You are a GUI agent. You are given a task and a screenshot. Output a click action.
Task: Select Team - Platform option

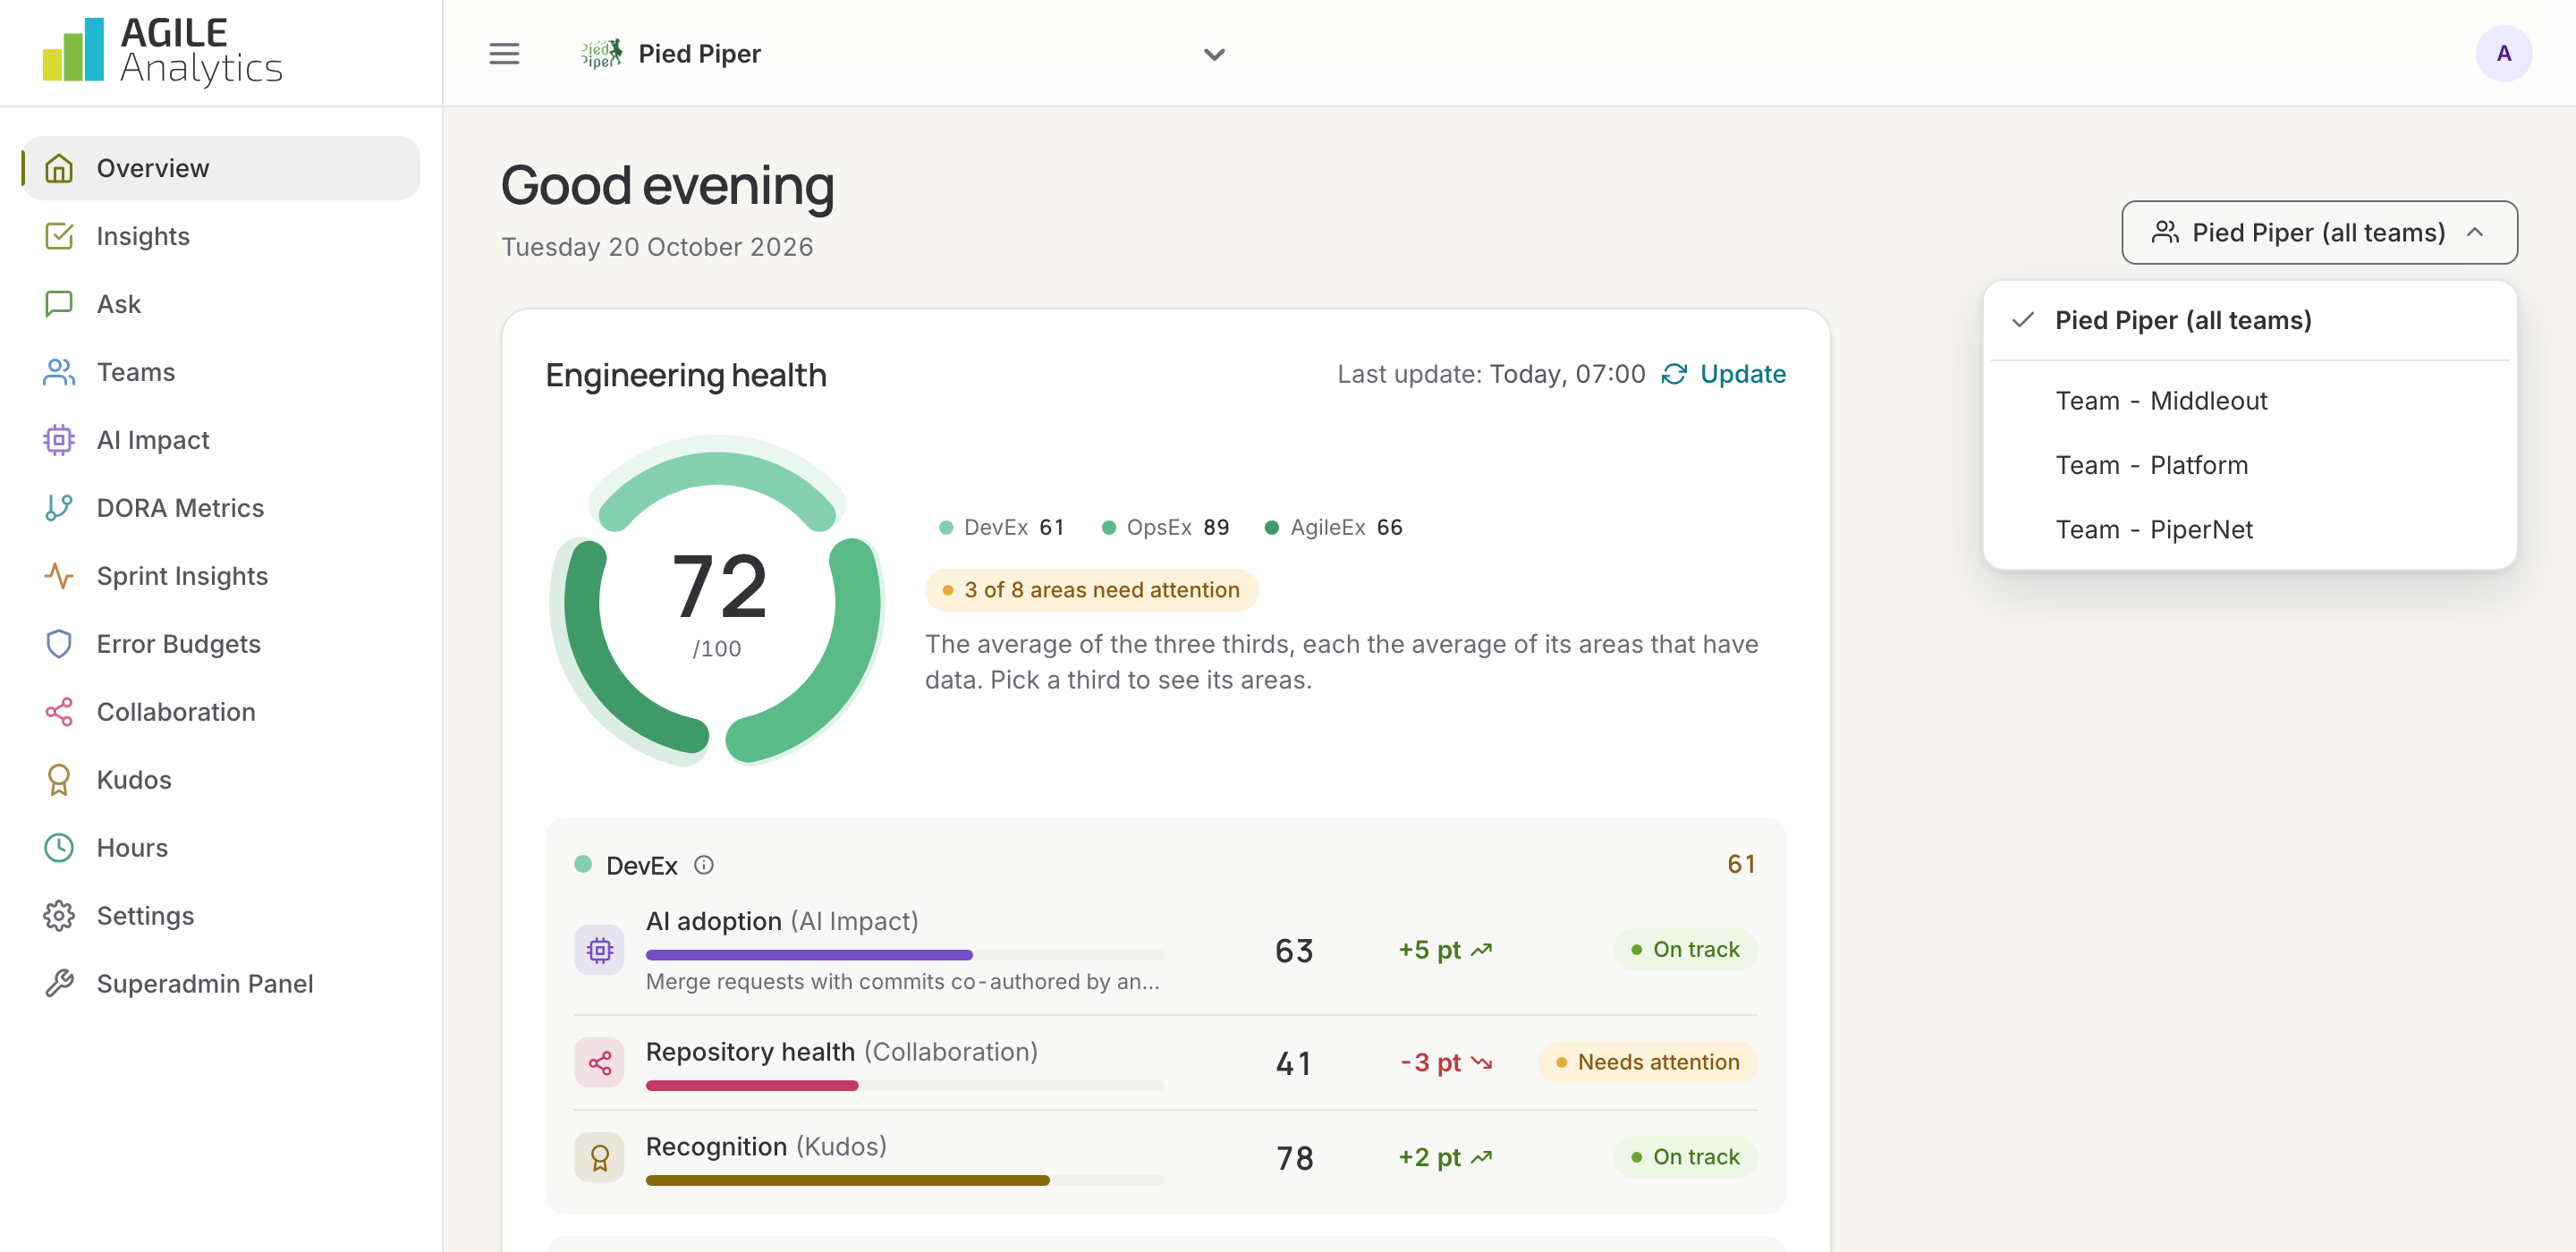pyautogui.click(x=2250, y=465)
